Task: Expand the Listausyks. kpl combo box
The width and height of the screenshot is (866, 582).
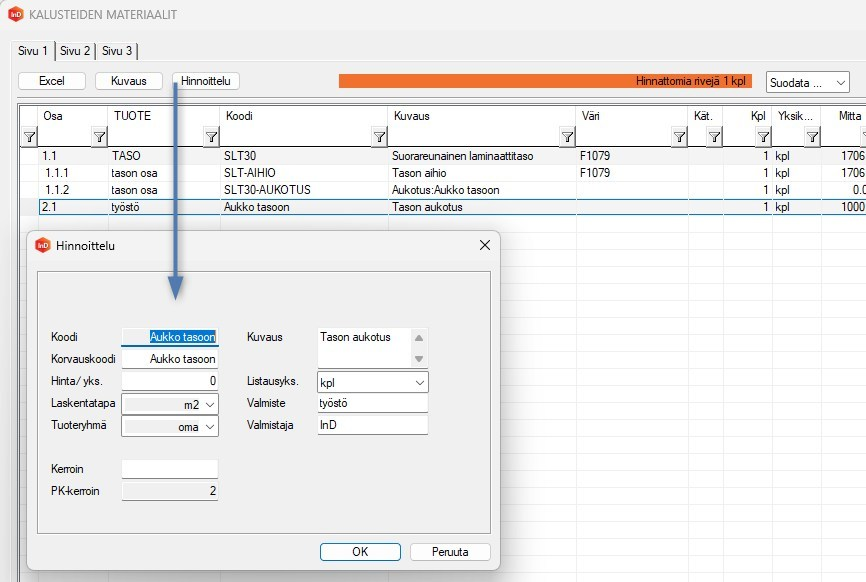Action: [419, 382]
